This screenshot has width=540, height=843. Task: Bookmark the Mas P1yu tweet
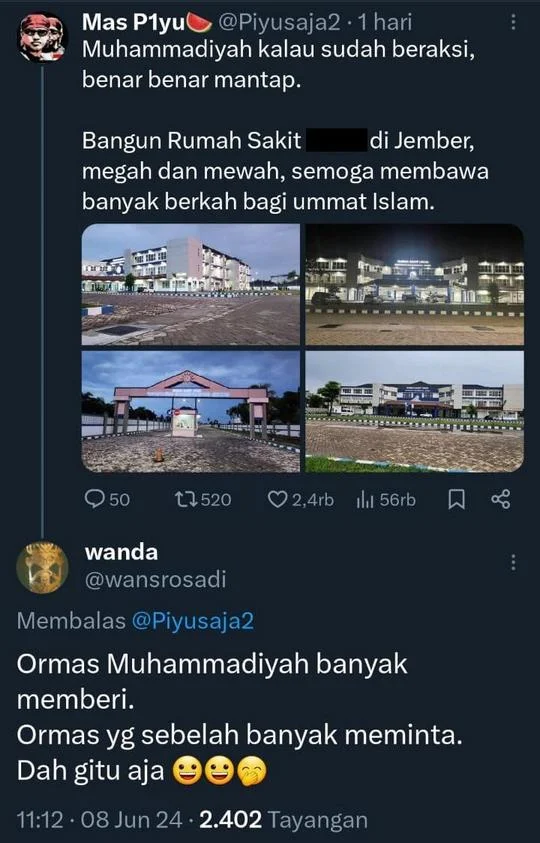(x=456, y=500)
